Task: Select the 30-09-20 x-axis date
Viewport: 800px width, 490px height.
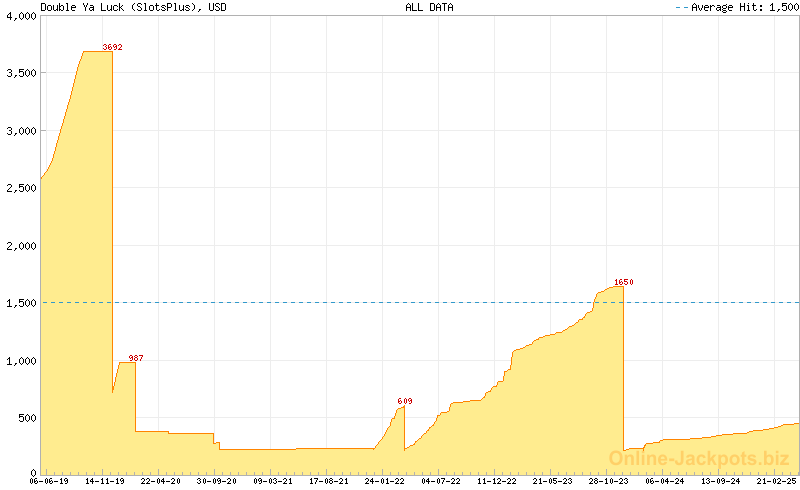Action: point(216,481)
